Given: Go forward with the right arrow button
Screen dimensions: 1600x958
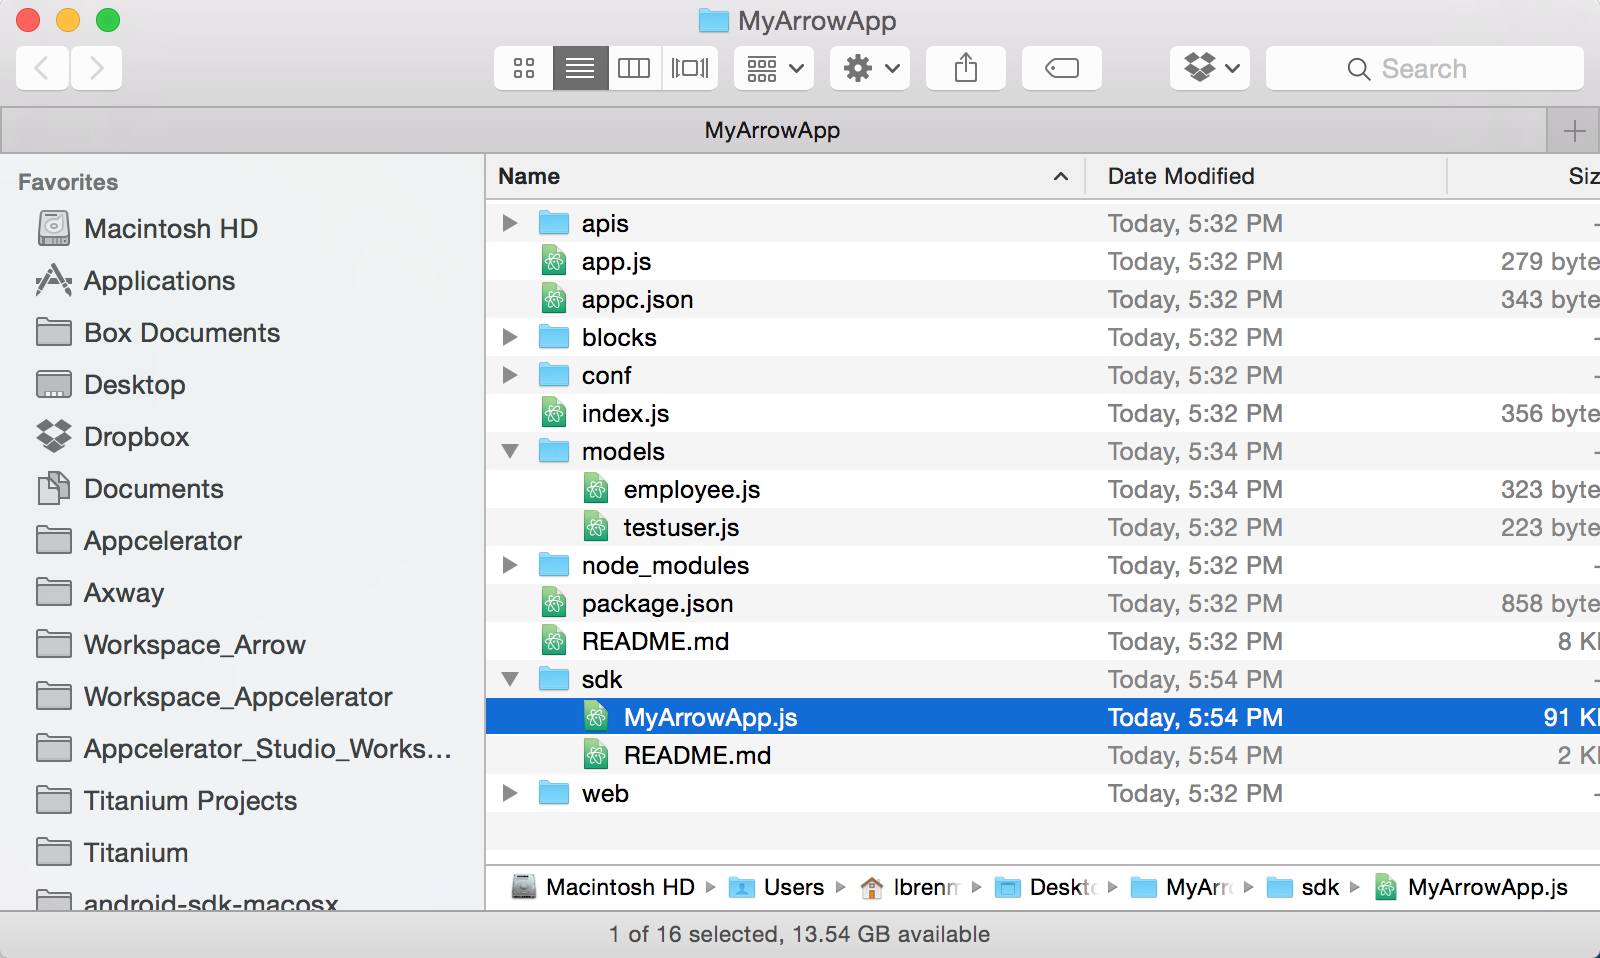Looking at the screenshot, I should click(x=96, y=68).
